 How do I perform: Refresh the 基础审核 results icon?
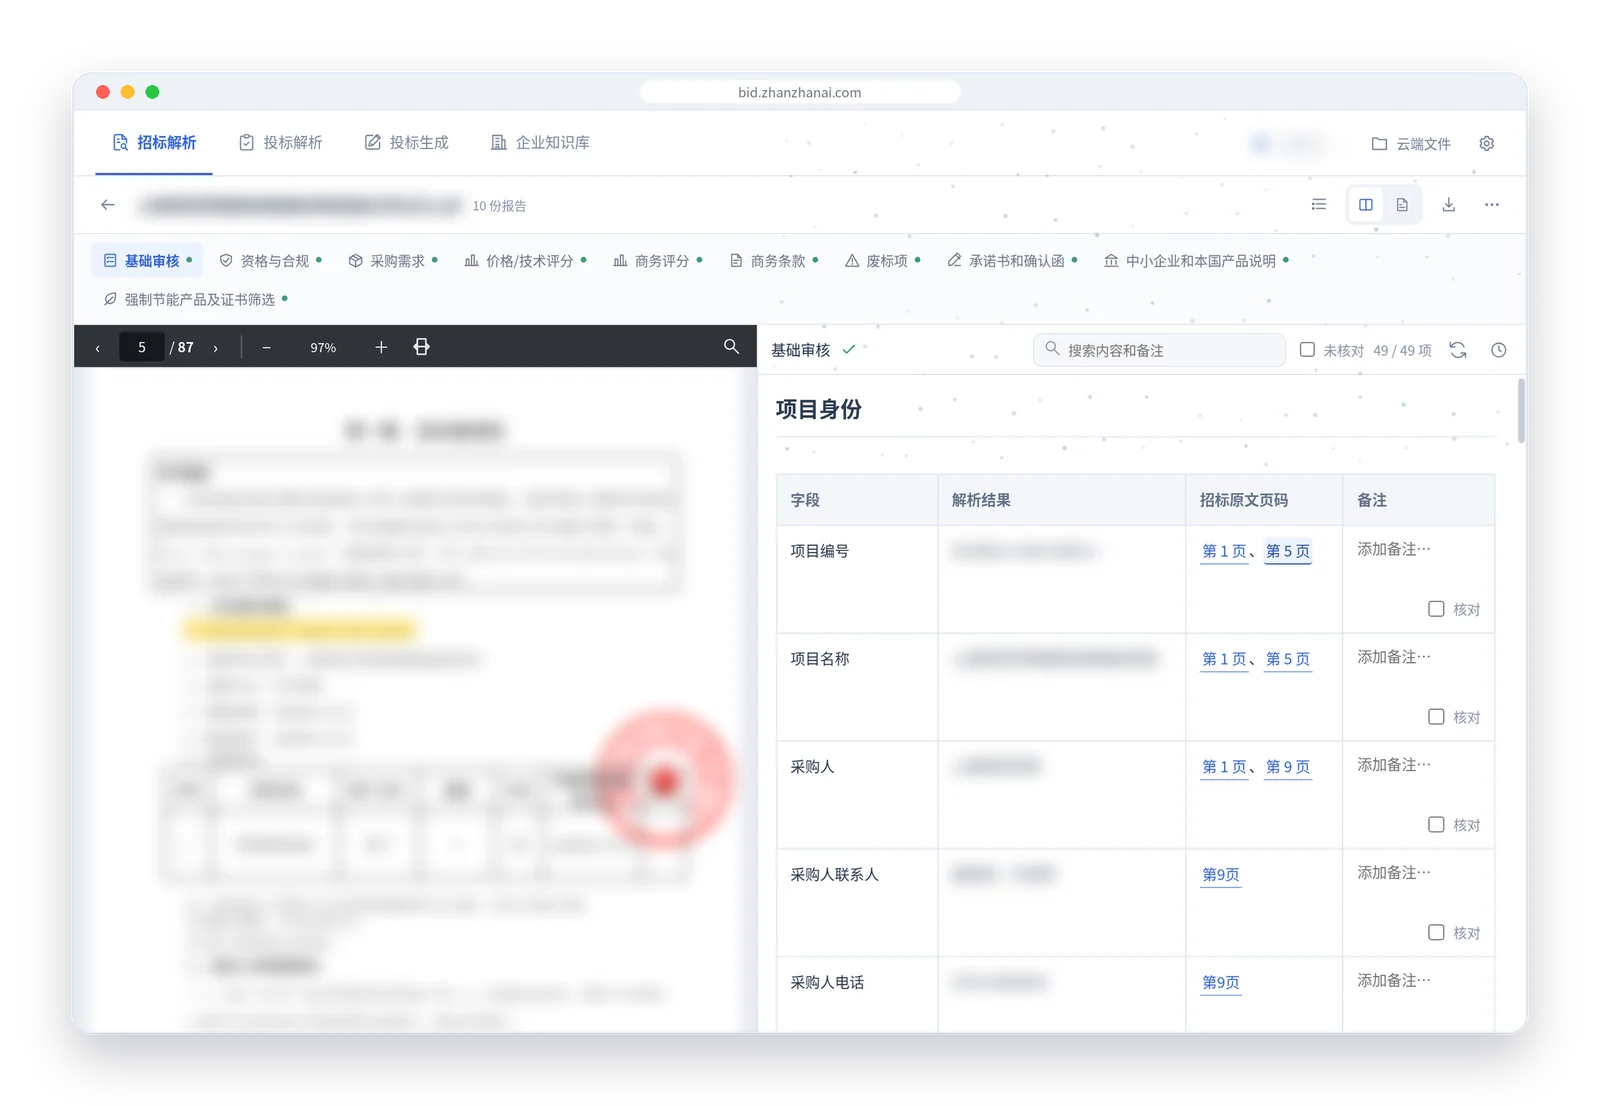(1458, 350)
